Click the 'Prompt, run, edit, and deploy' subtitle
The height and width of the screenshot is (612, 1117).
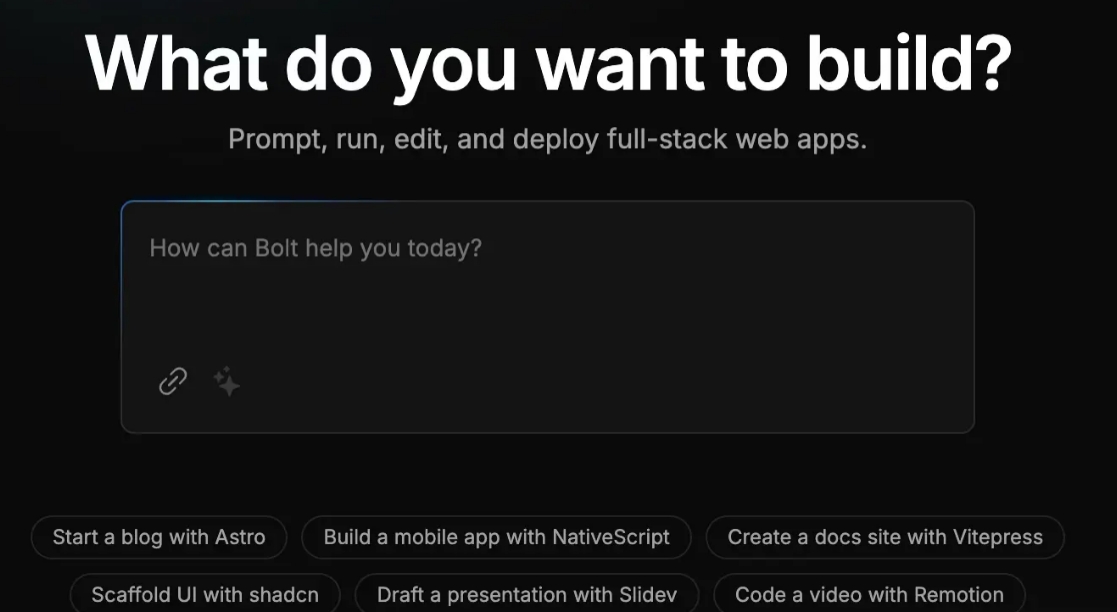548,139
